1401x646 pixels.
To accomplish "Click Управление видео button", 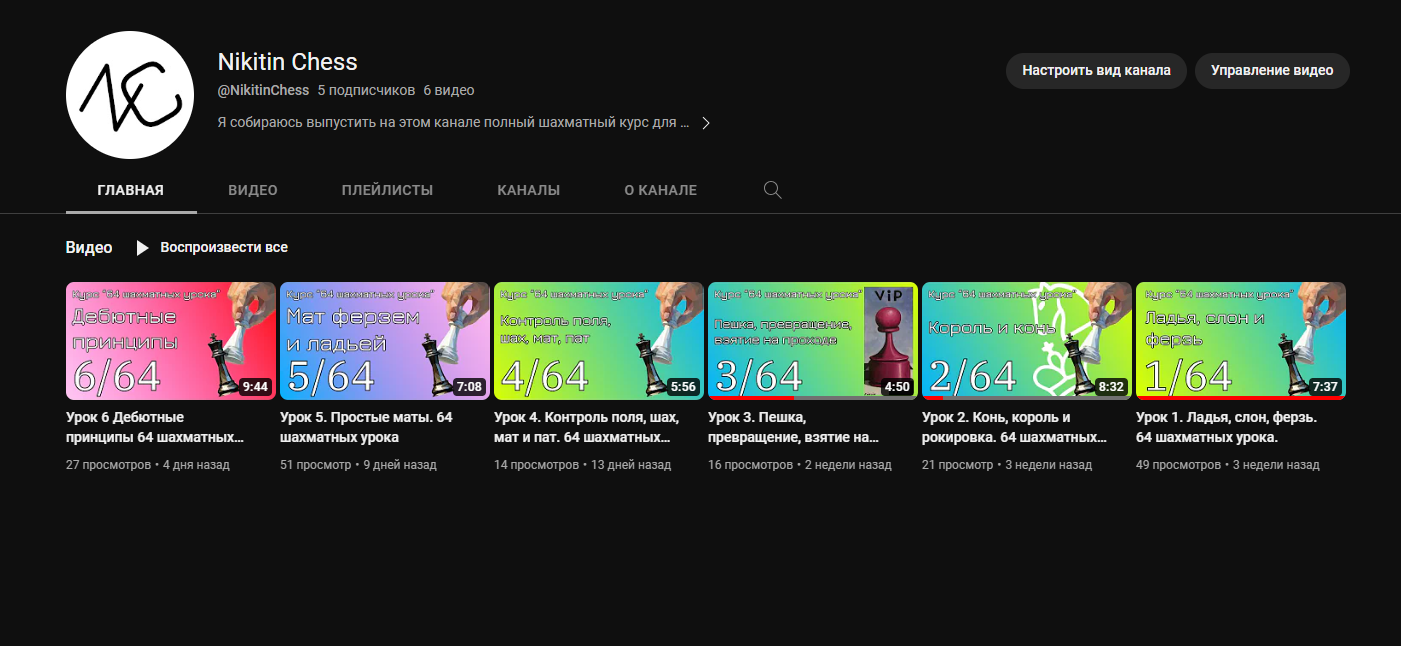I will [1272, 71].
